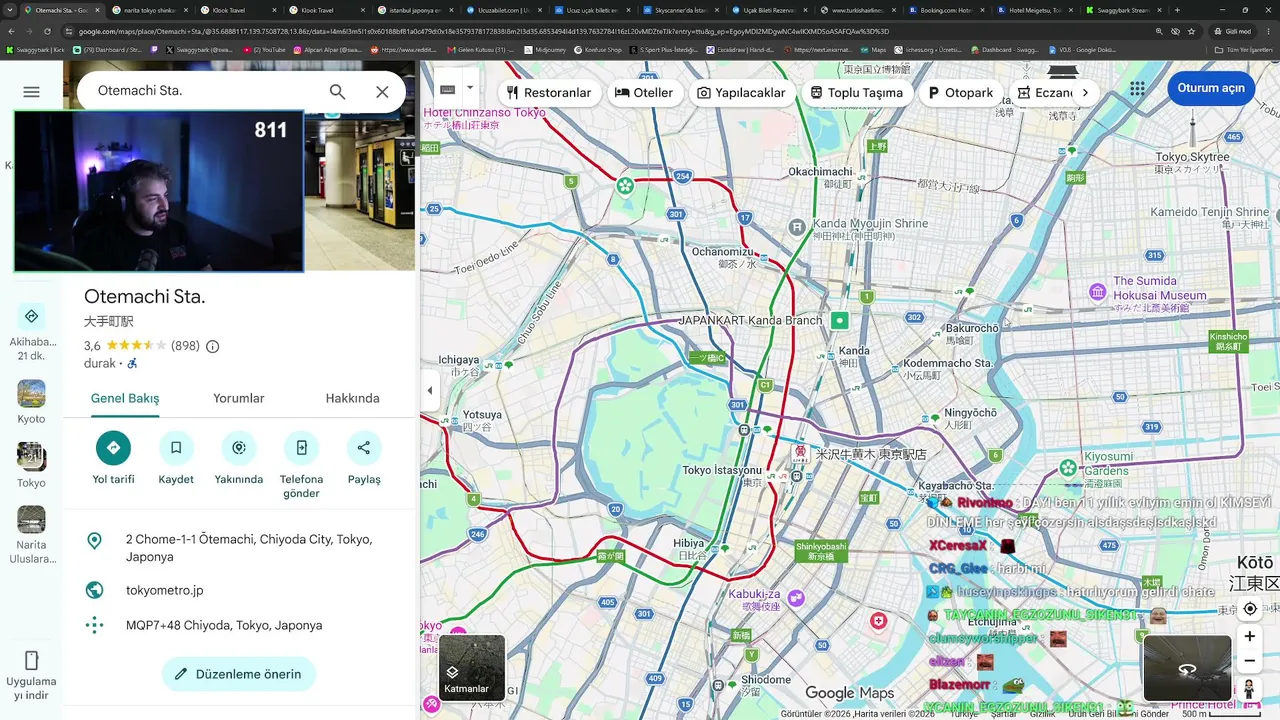Open the Google apps grid

pyautogui.click(x=1137, y=88)
